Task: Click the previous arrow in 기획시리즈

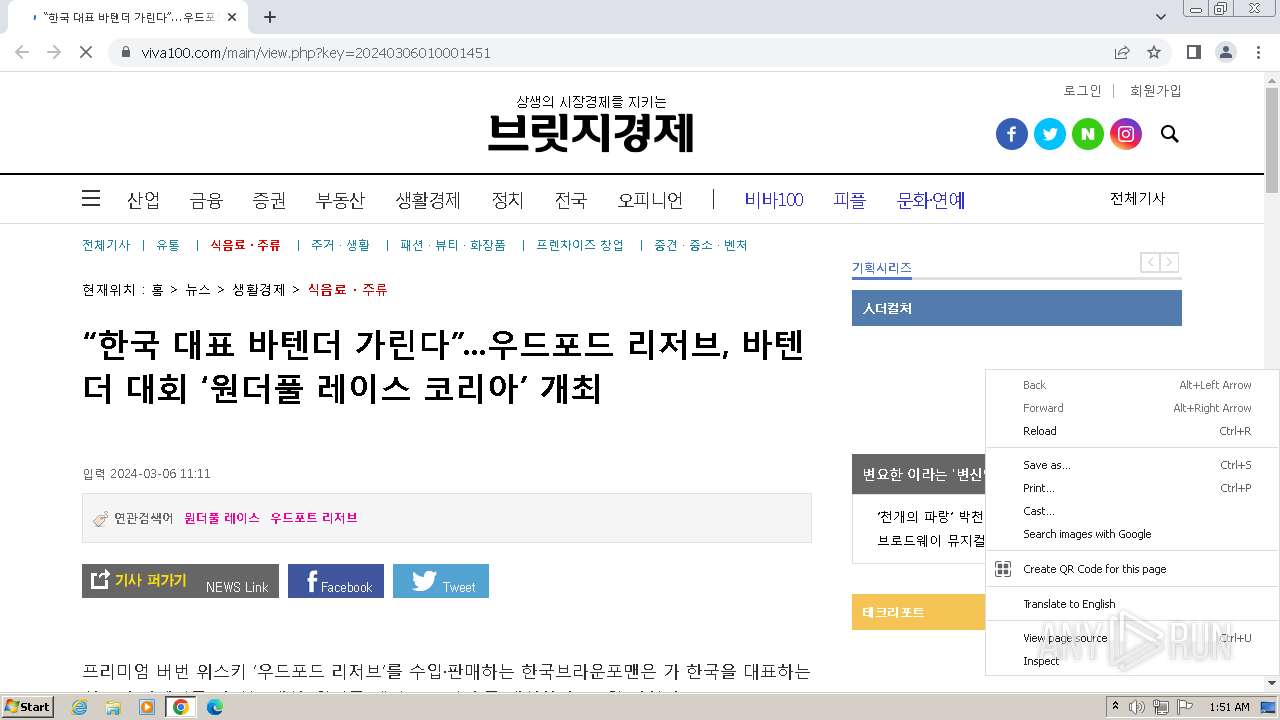Action: click(1151, 262)
